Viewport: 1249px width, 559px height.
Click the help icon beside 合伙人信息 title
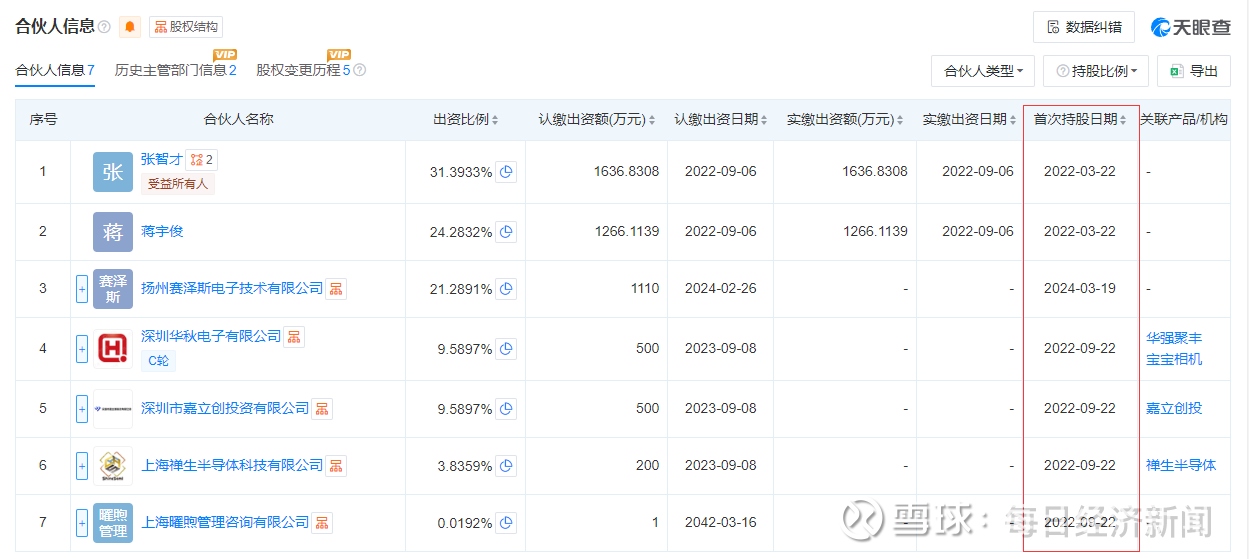point(105,27)
